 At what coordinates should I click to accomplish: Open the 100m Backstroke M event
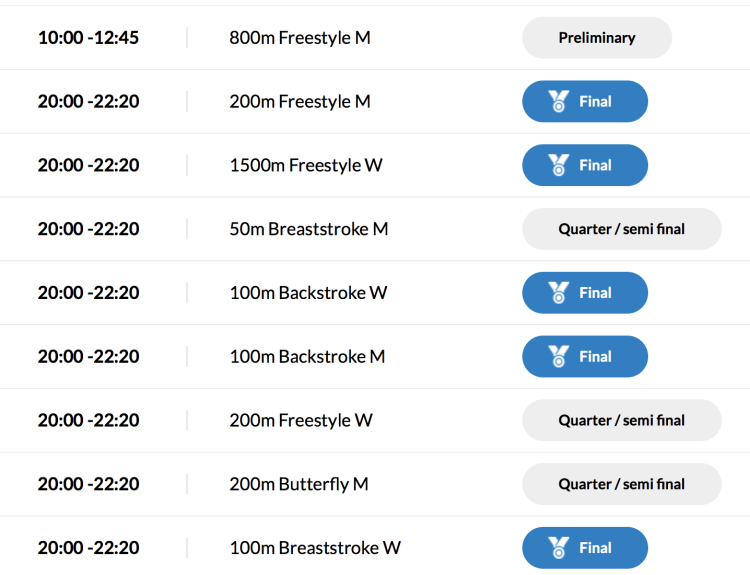click(307, 357)
